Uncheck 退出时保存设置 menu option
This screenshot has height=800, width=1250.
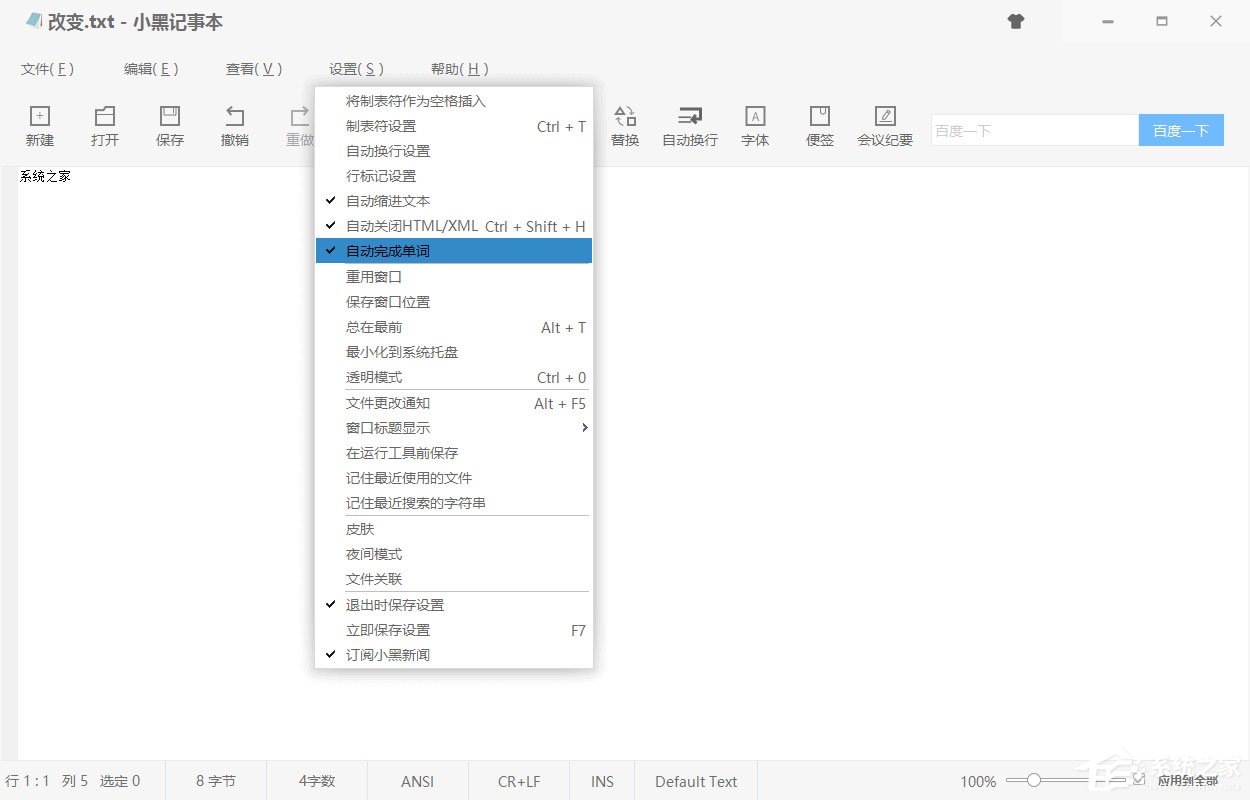pos(395,605)
